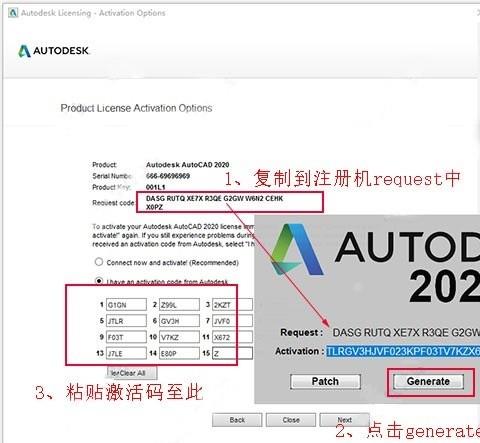Click activation field 6 containing GV3H
Viewport: 480px width, 443px height.
click(x=179, y=321)
